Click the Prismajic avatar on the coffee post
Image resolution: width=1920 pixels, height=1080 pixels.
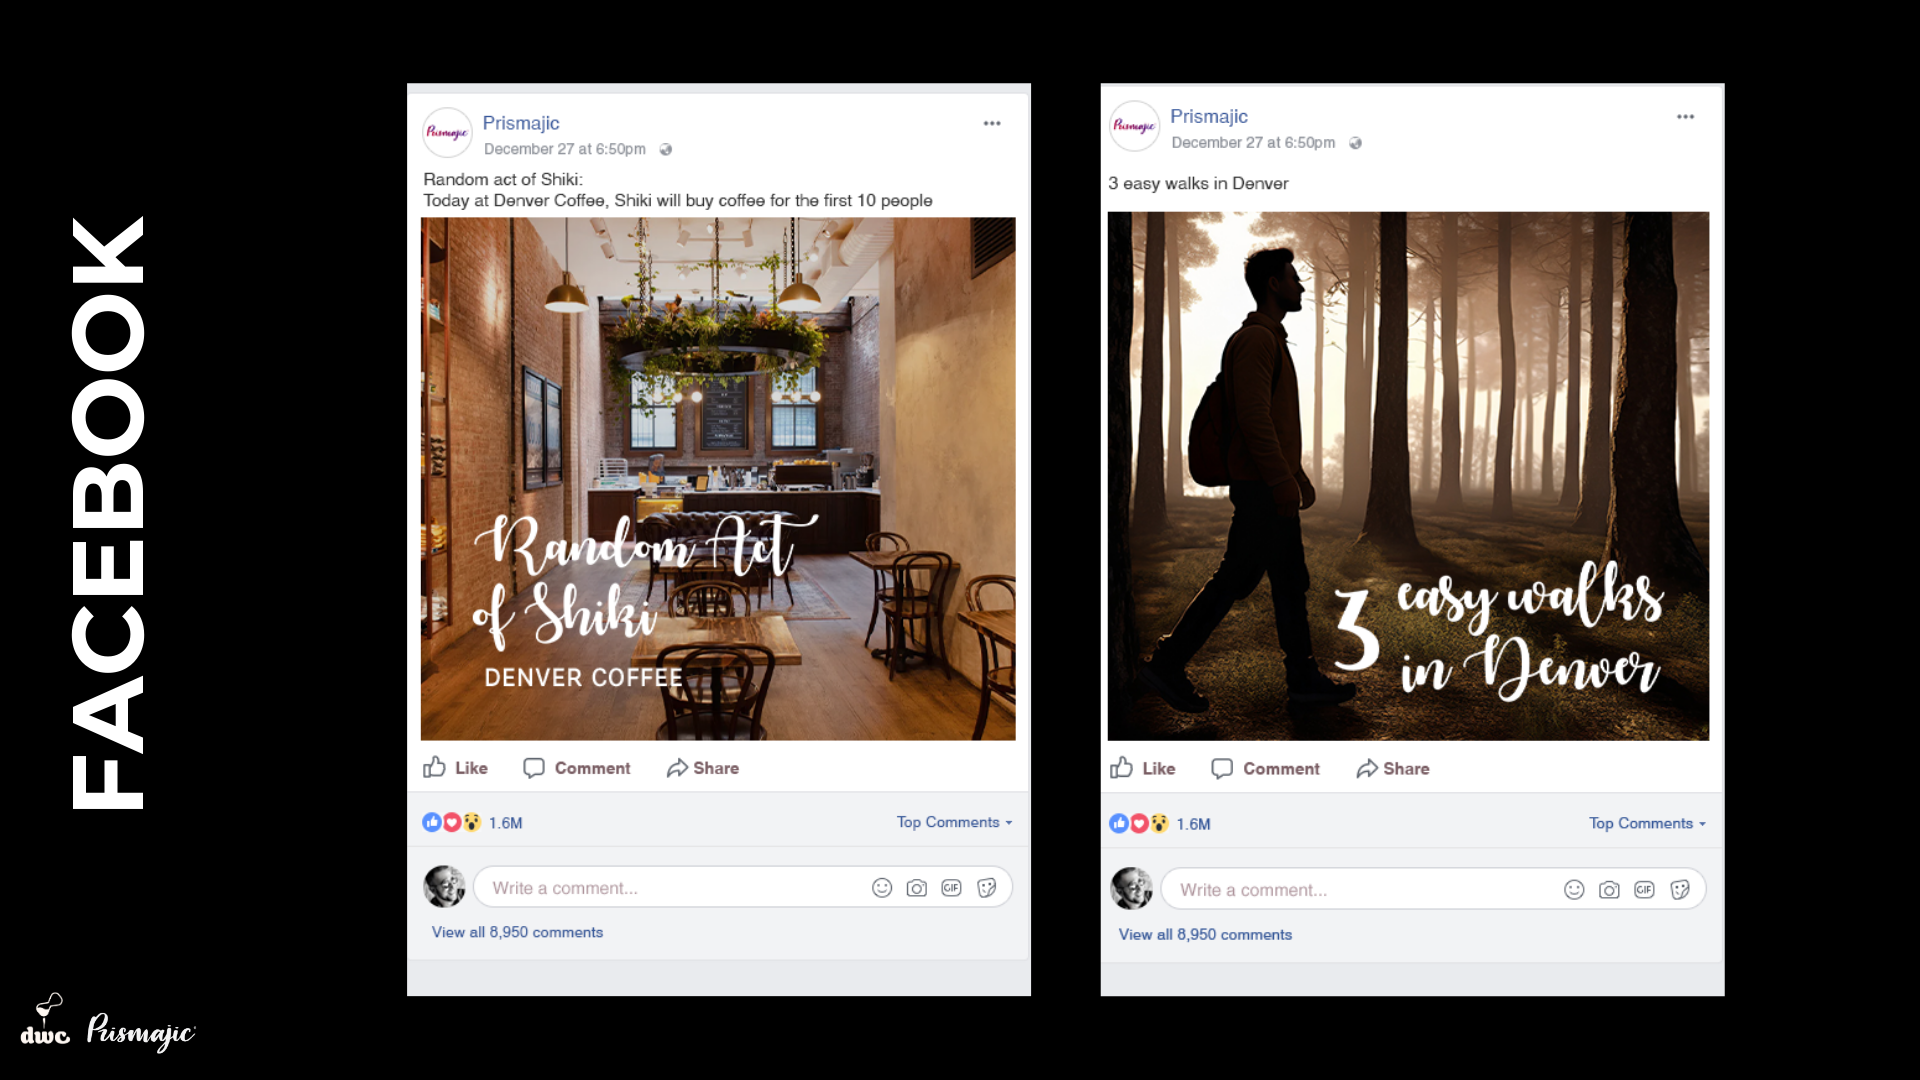click(447, 132)
